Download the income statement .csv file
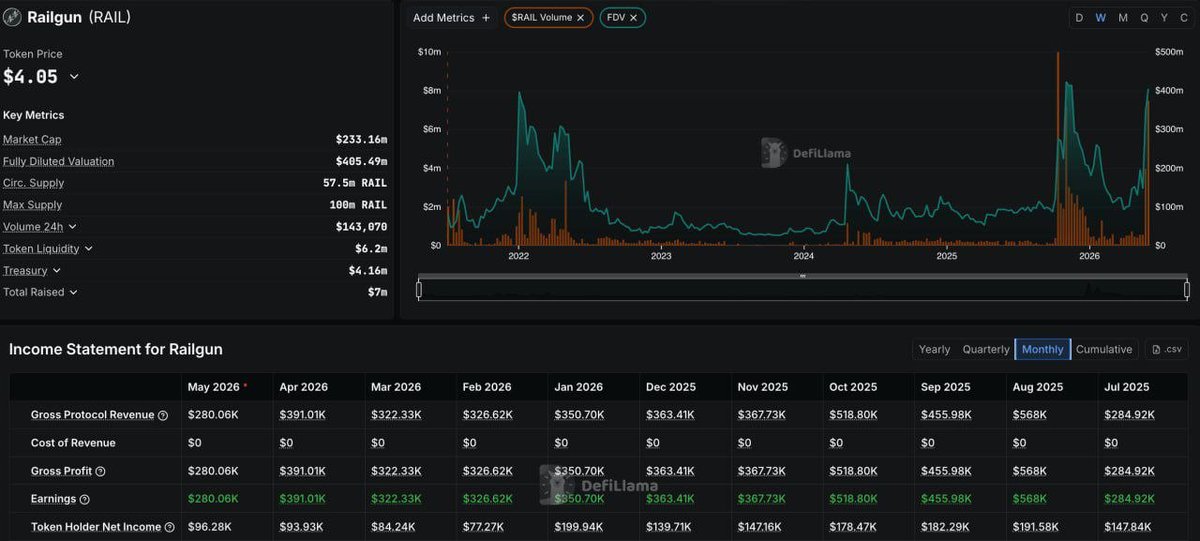This screenshot has width=1200, height=541. (1167, 349)
